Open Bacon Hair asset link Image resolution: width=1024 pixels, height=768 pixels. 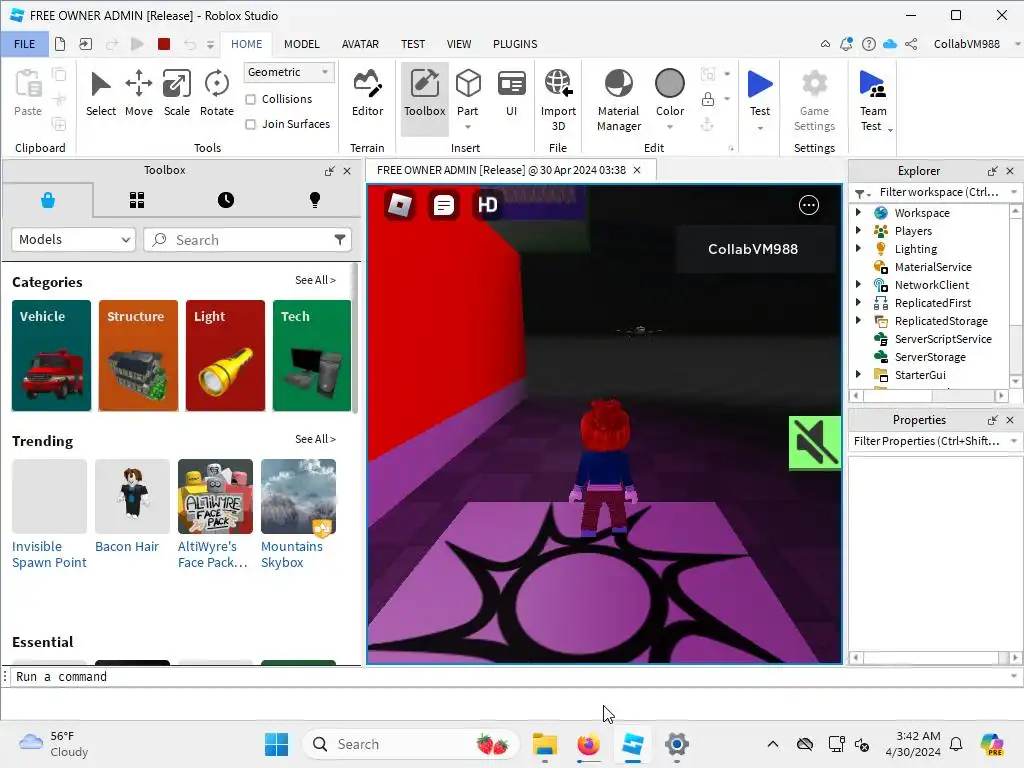[x=127, y=547]
